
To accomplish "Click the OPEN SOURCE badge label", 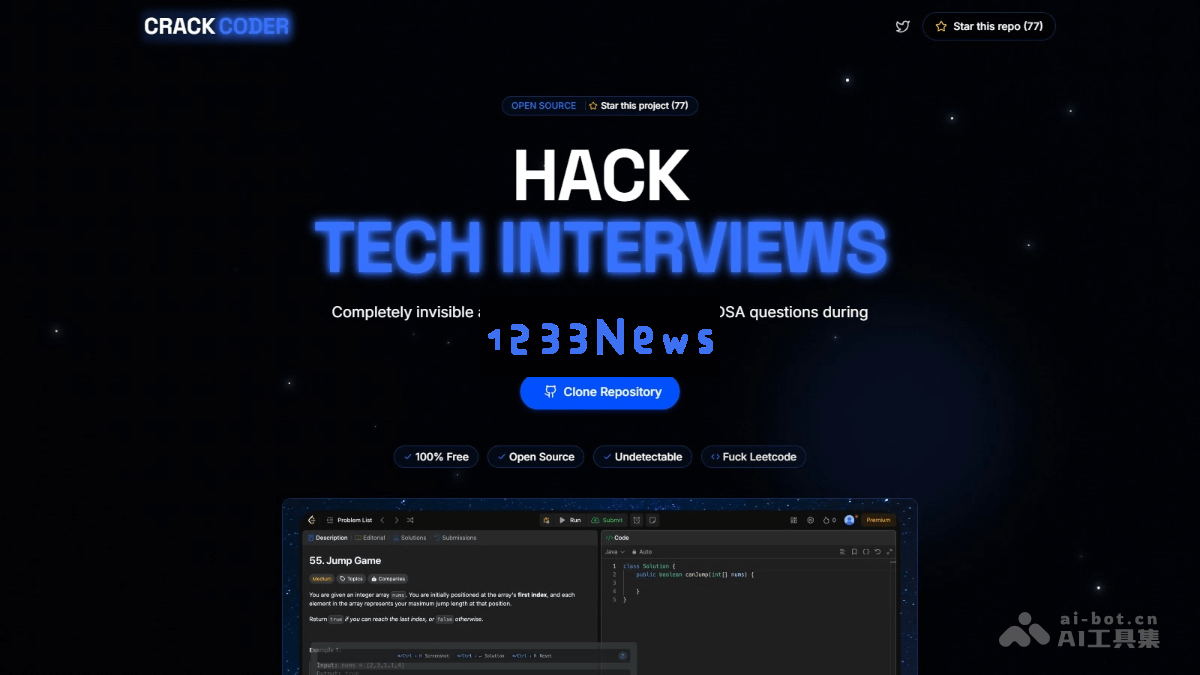I will 543,106.
